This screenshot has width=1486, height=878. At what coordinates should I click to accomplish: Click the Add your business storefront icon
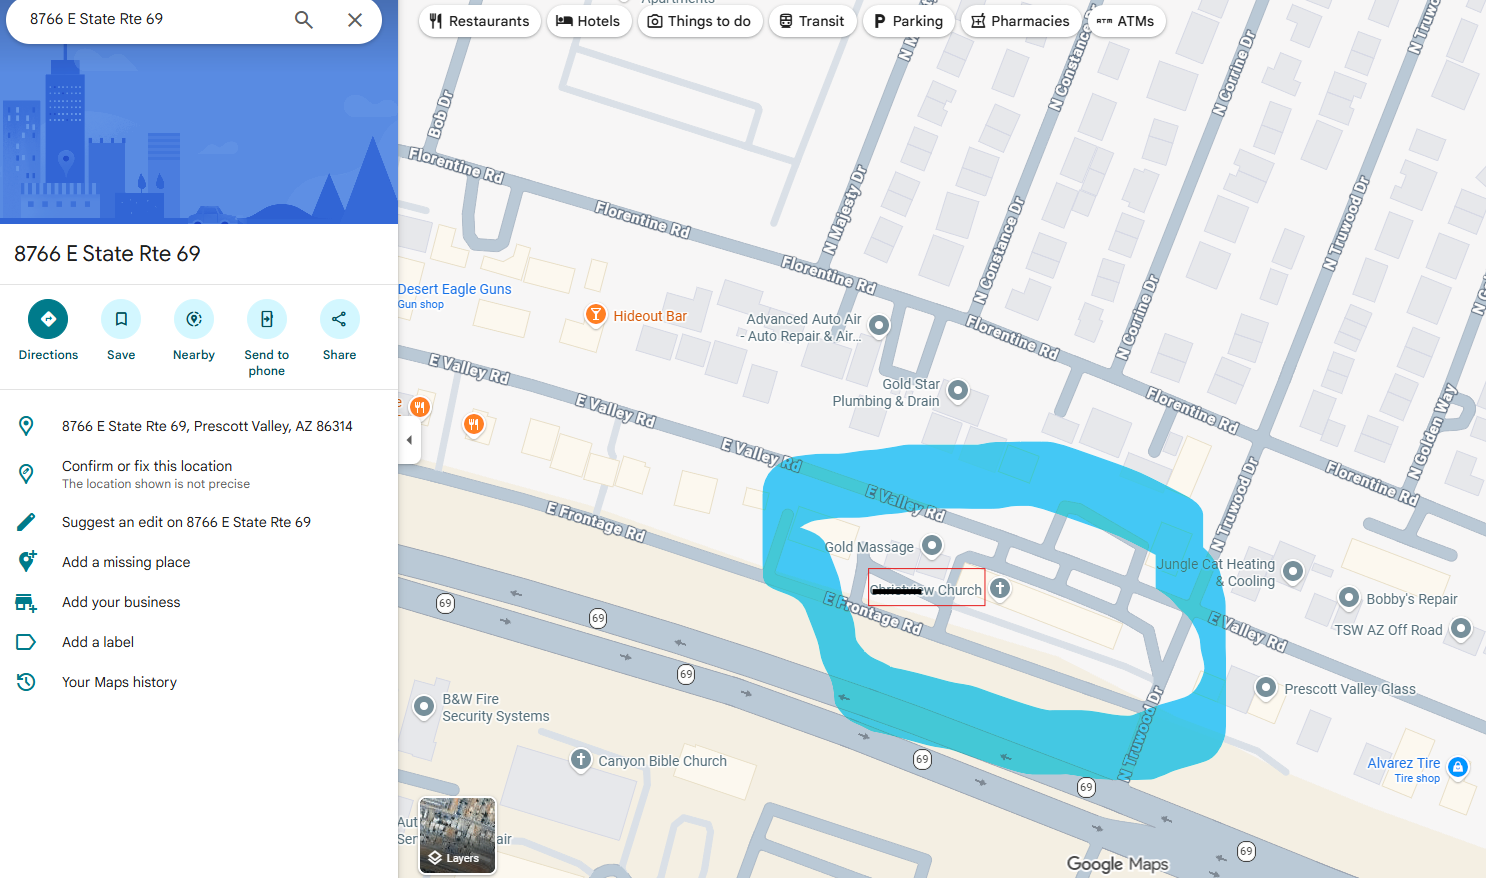(27, 602)
